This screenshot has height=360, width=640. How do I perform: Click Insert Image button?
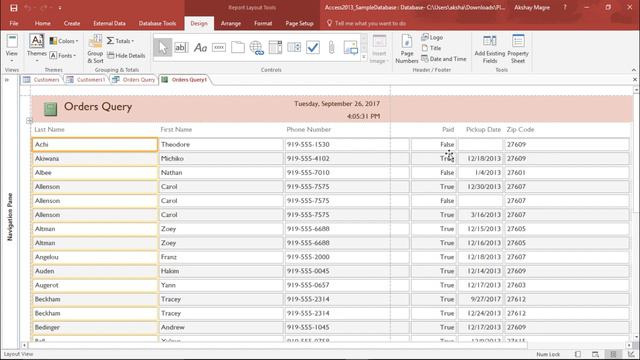tap(379, 49)
